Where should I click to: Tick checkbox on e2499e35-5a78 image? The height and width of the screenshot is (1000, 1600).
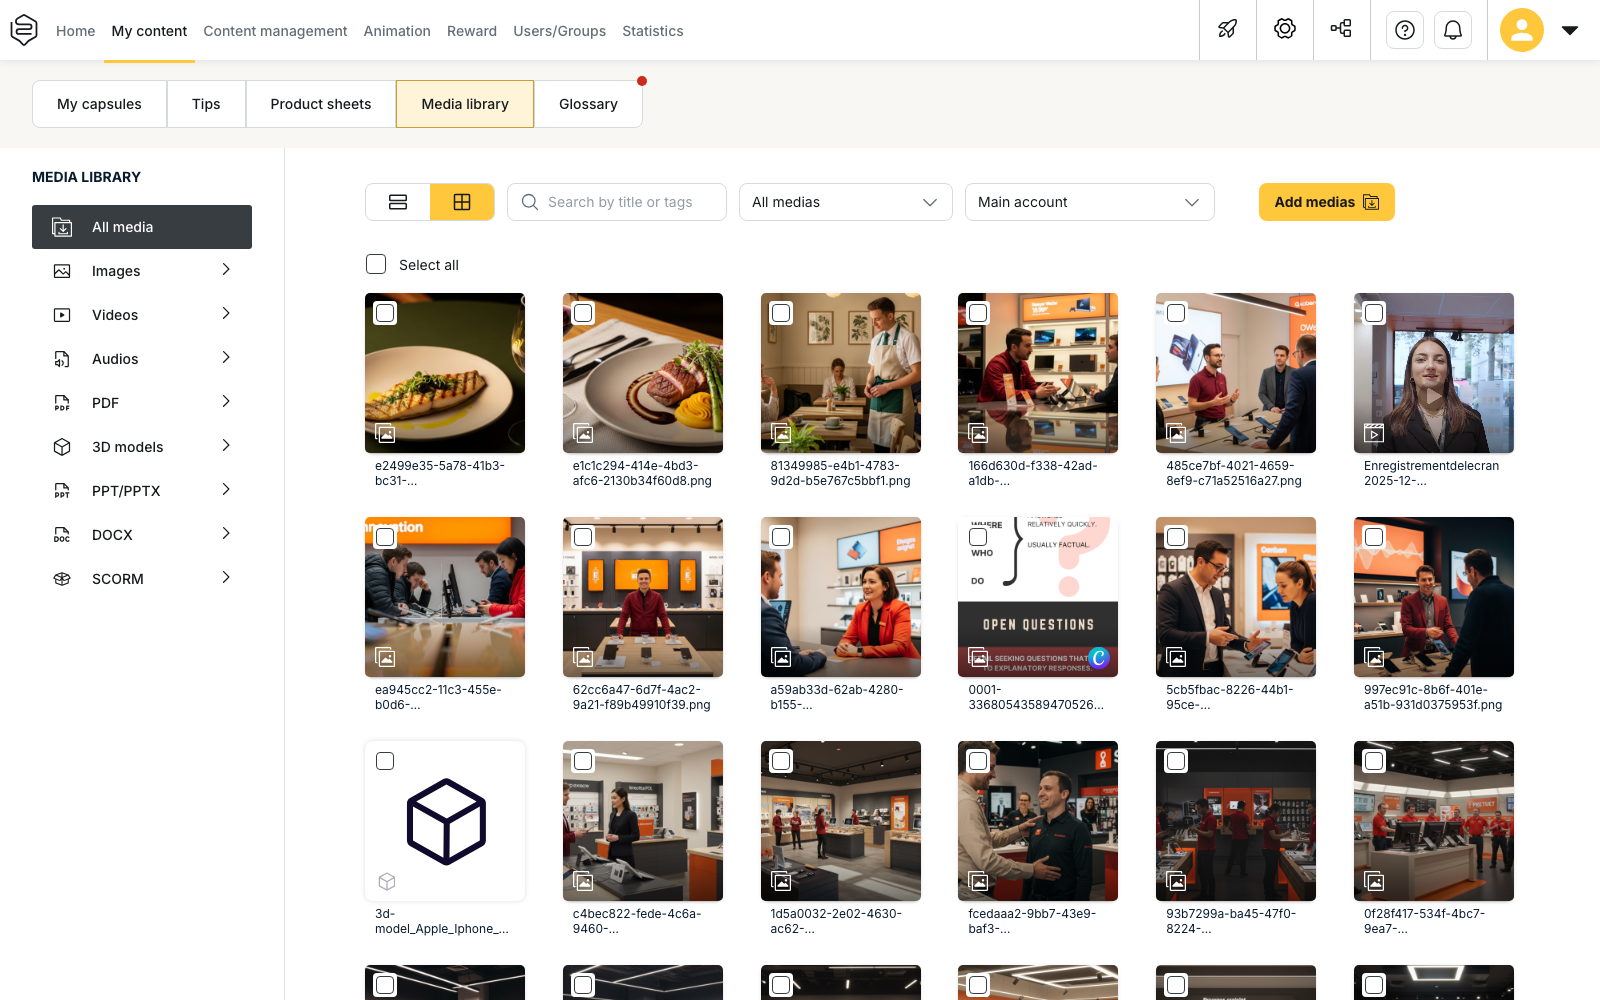(385, 313)
